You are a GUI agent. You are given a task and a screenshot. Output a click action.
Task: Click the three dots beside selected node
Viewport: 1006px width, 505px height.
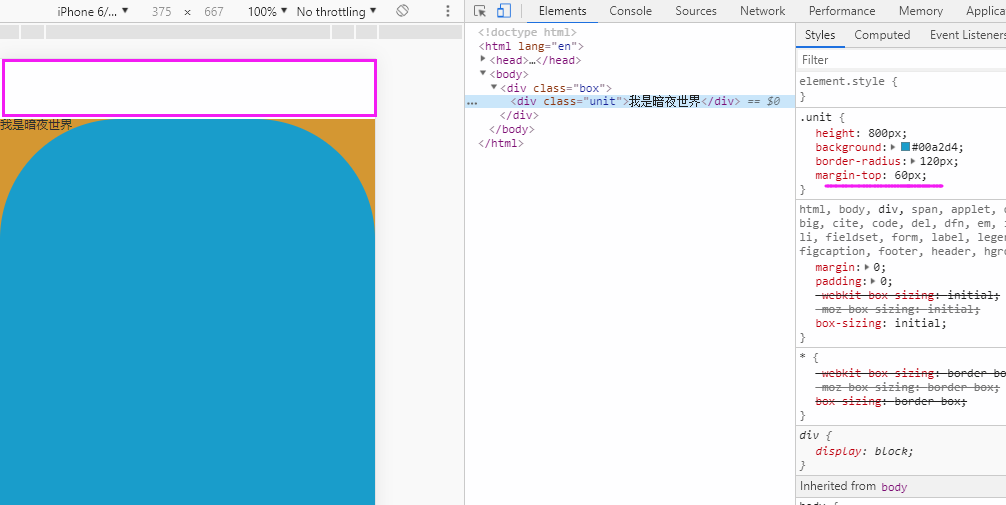coord(472,102)
